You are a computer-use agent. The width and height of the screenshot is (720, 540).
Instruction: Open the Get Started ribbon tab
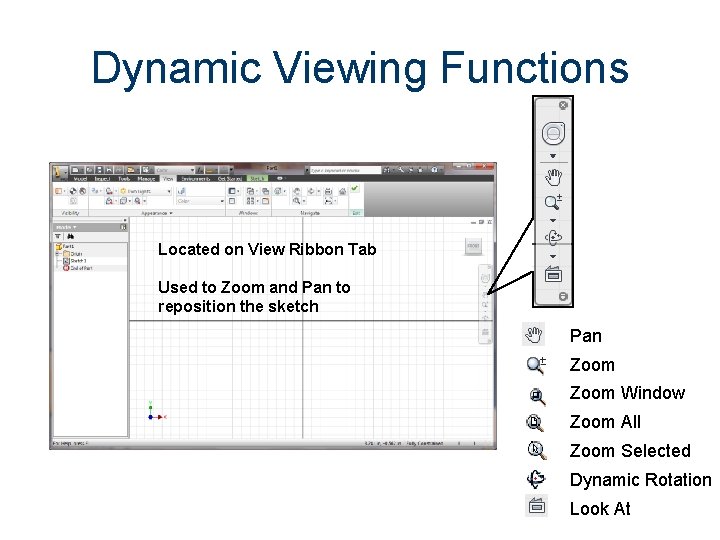230,179
